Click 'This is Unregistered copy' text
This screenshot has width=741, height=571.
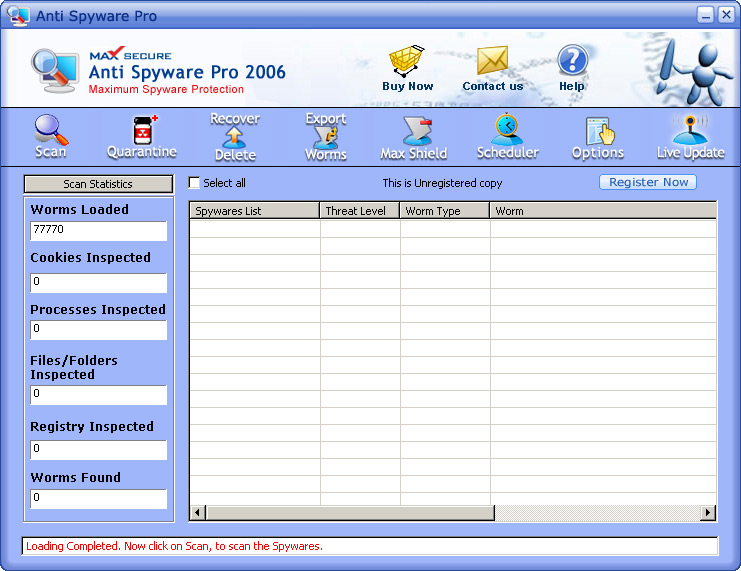point(442,183)
